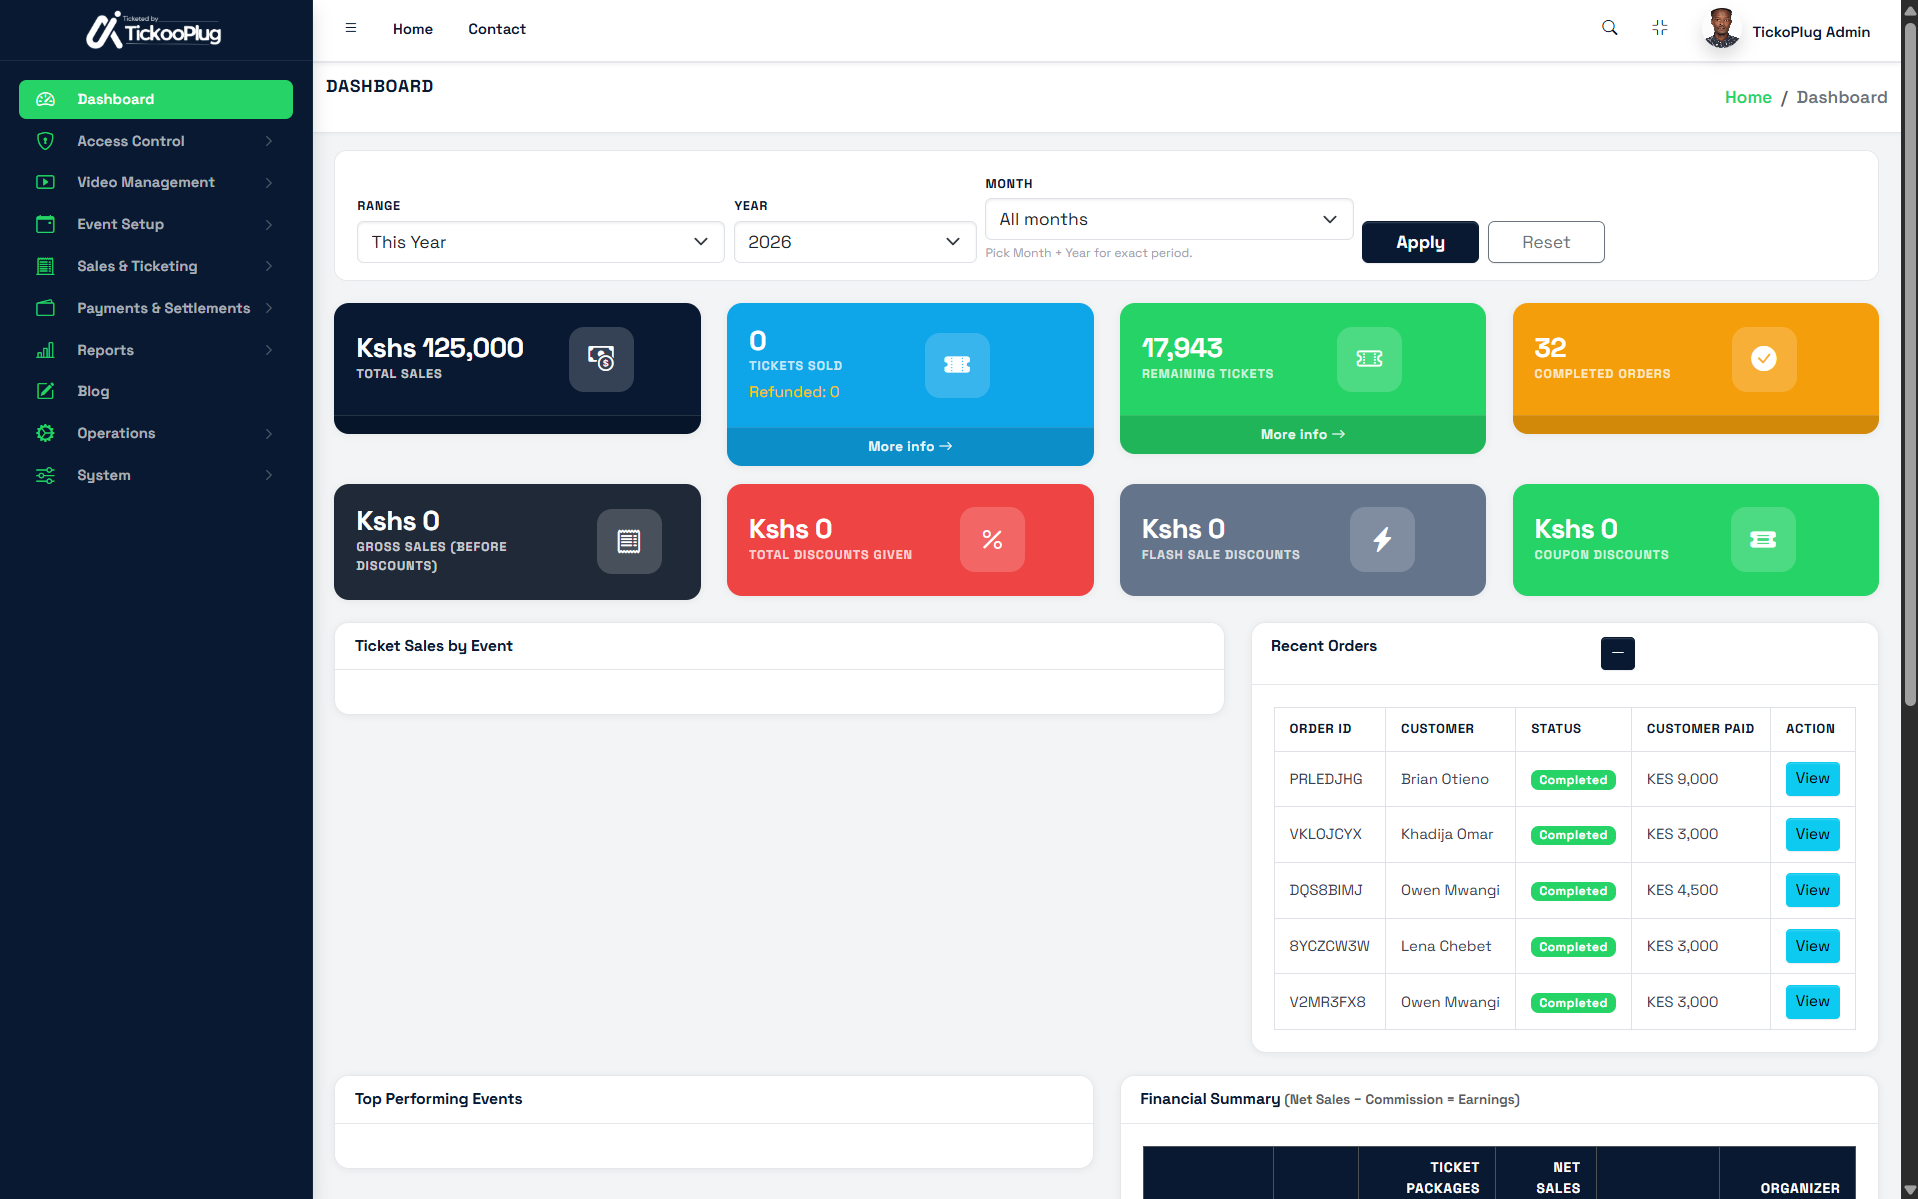Open the Month dropdown showing All months
Screen dimensions: 1918x1199
(x=1167, y=219)
